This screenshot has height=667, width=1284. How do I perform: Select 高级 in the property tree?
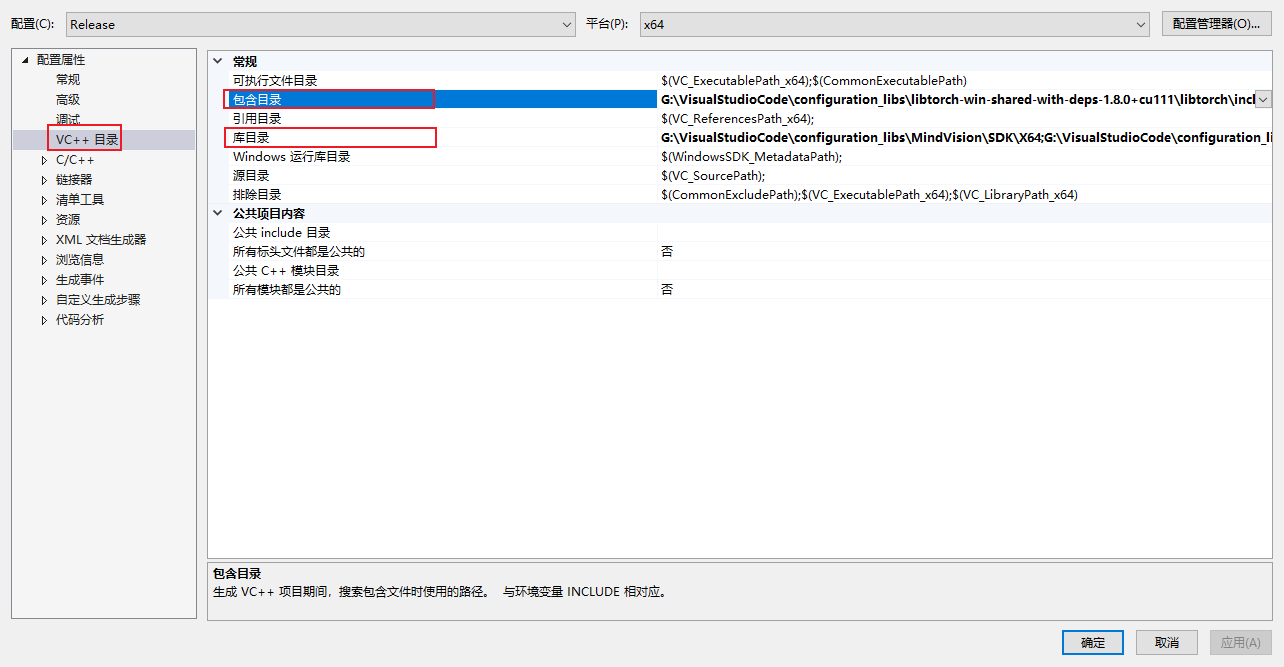coord(68,100)
